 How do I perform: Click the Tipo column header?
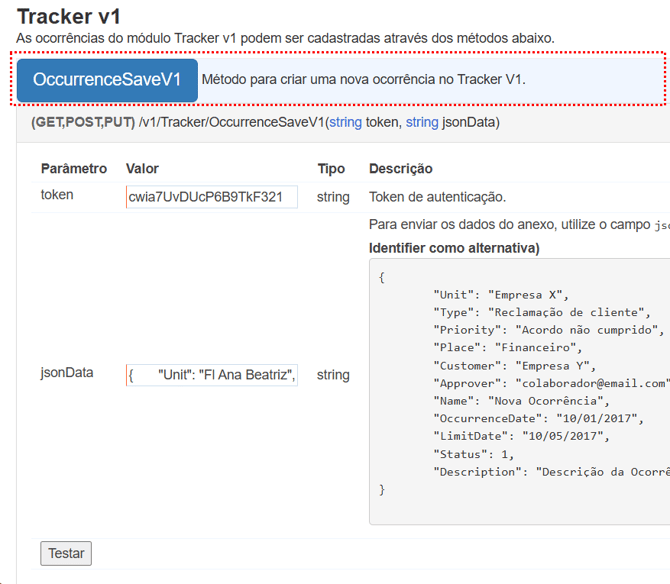[x=331, y=169]
